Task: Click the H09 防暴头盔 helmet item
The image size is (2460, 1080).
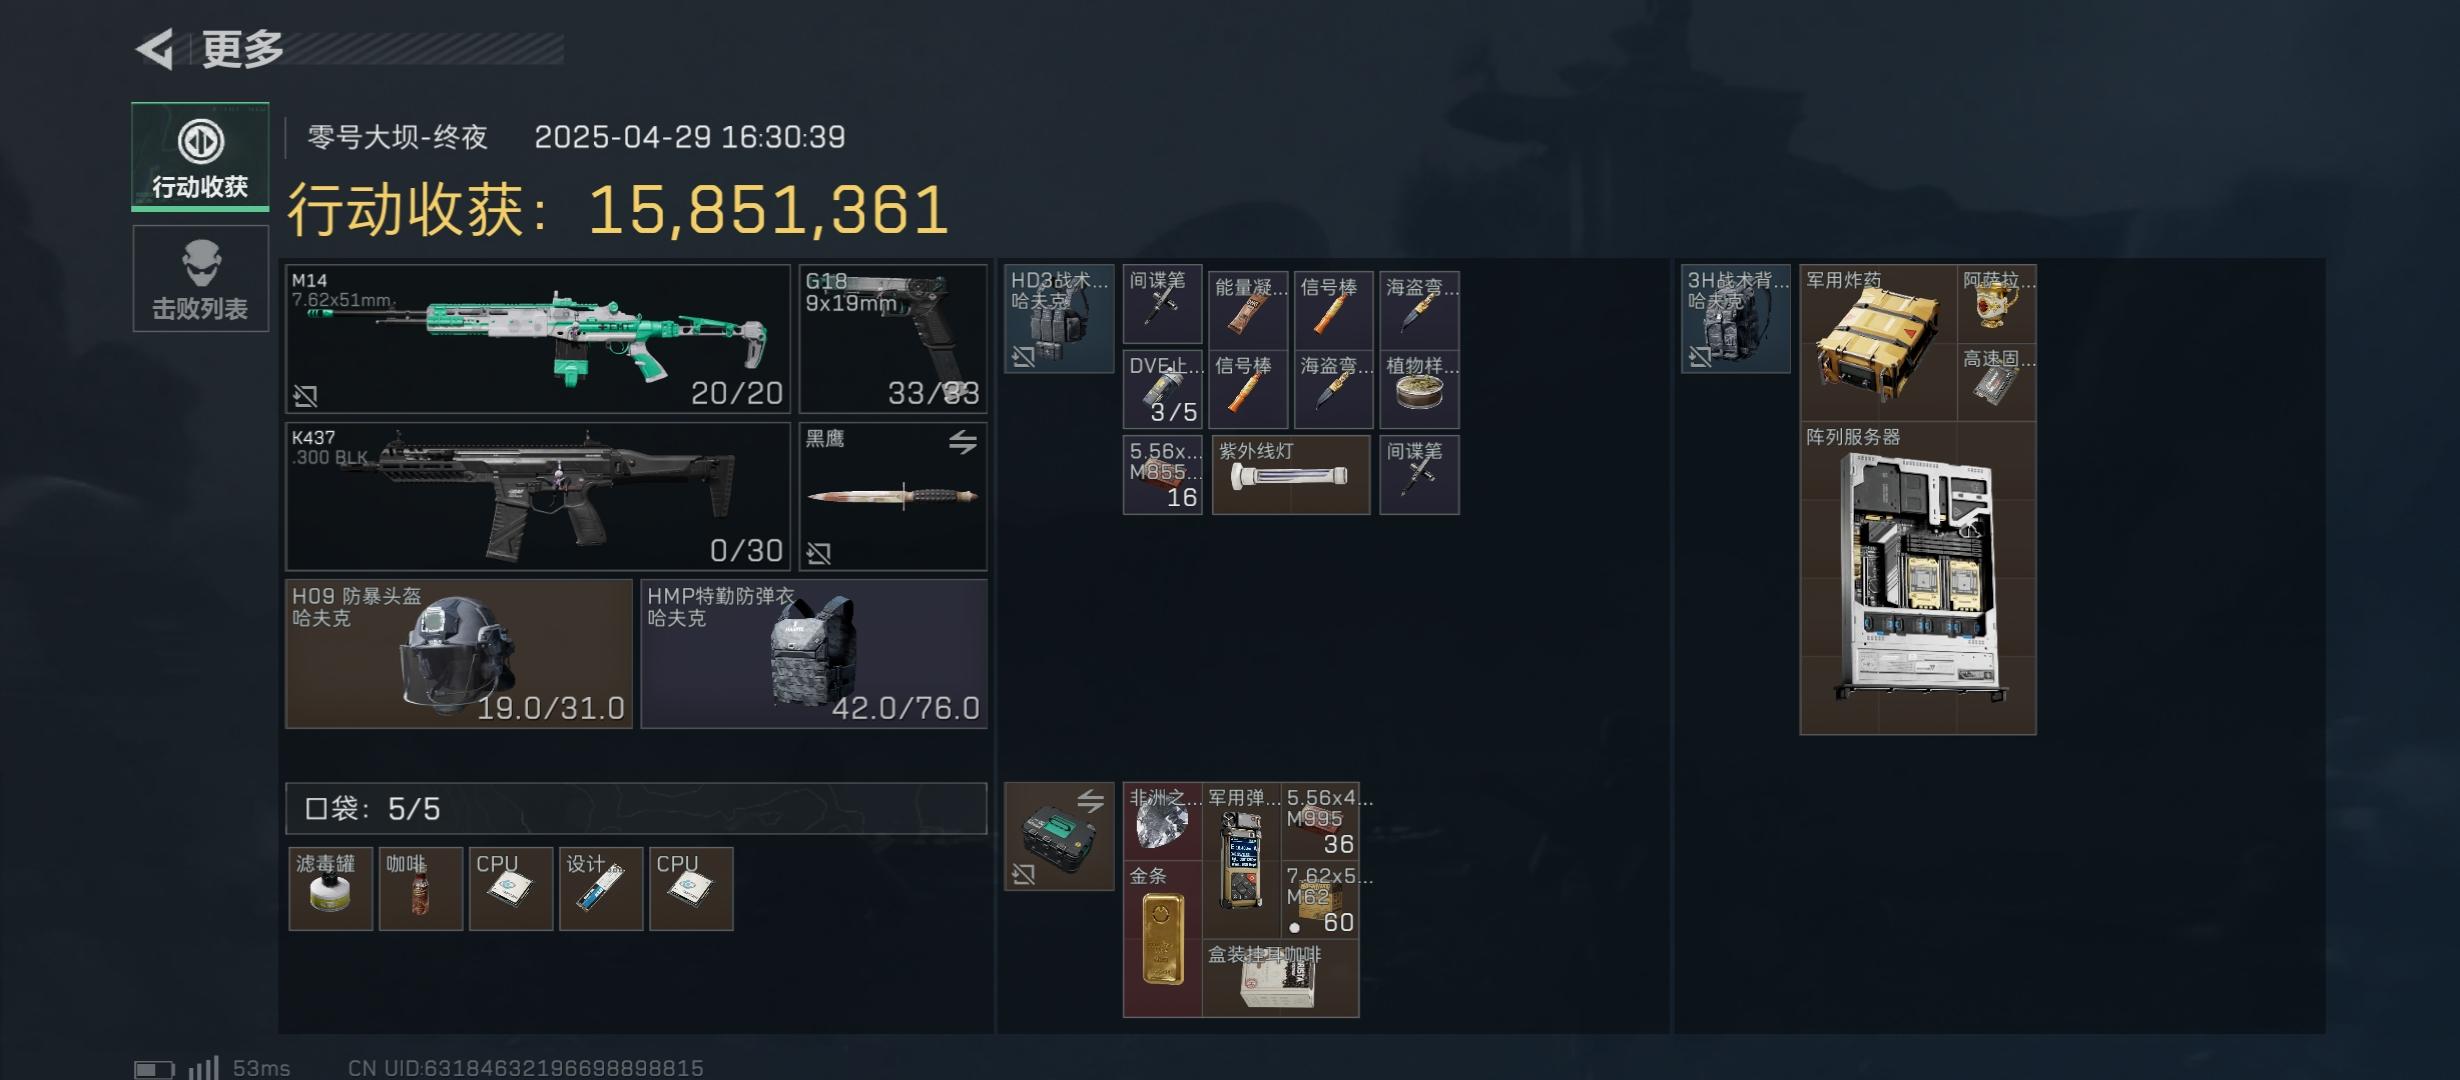Action: (459, 654)
